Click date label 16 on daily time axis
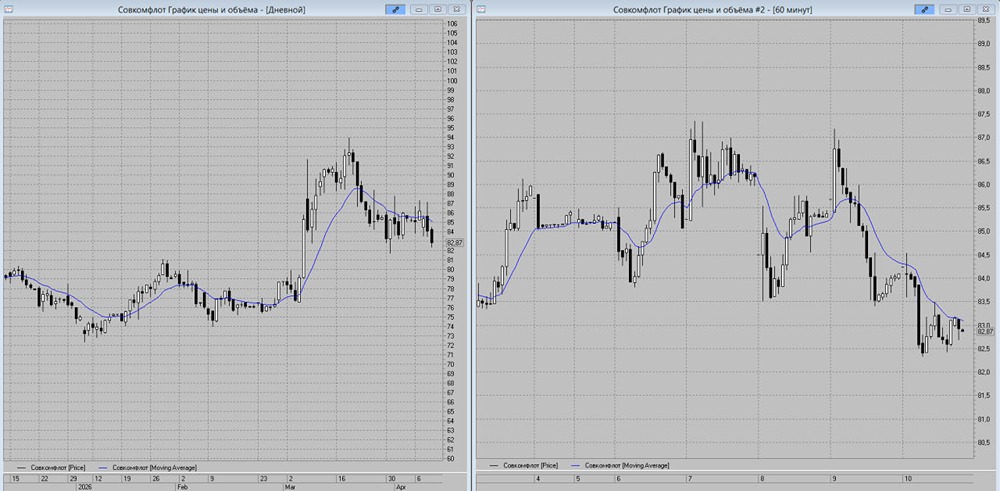 coord(342,478)
